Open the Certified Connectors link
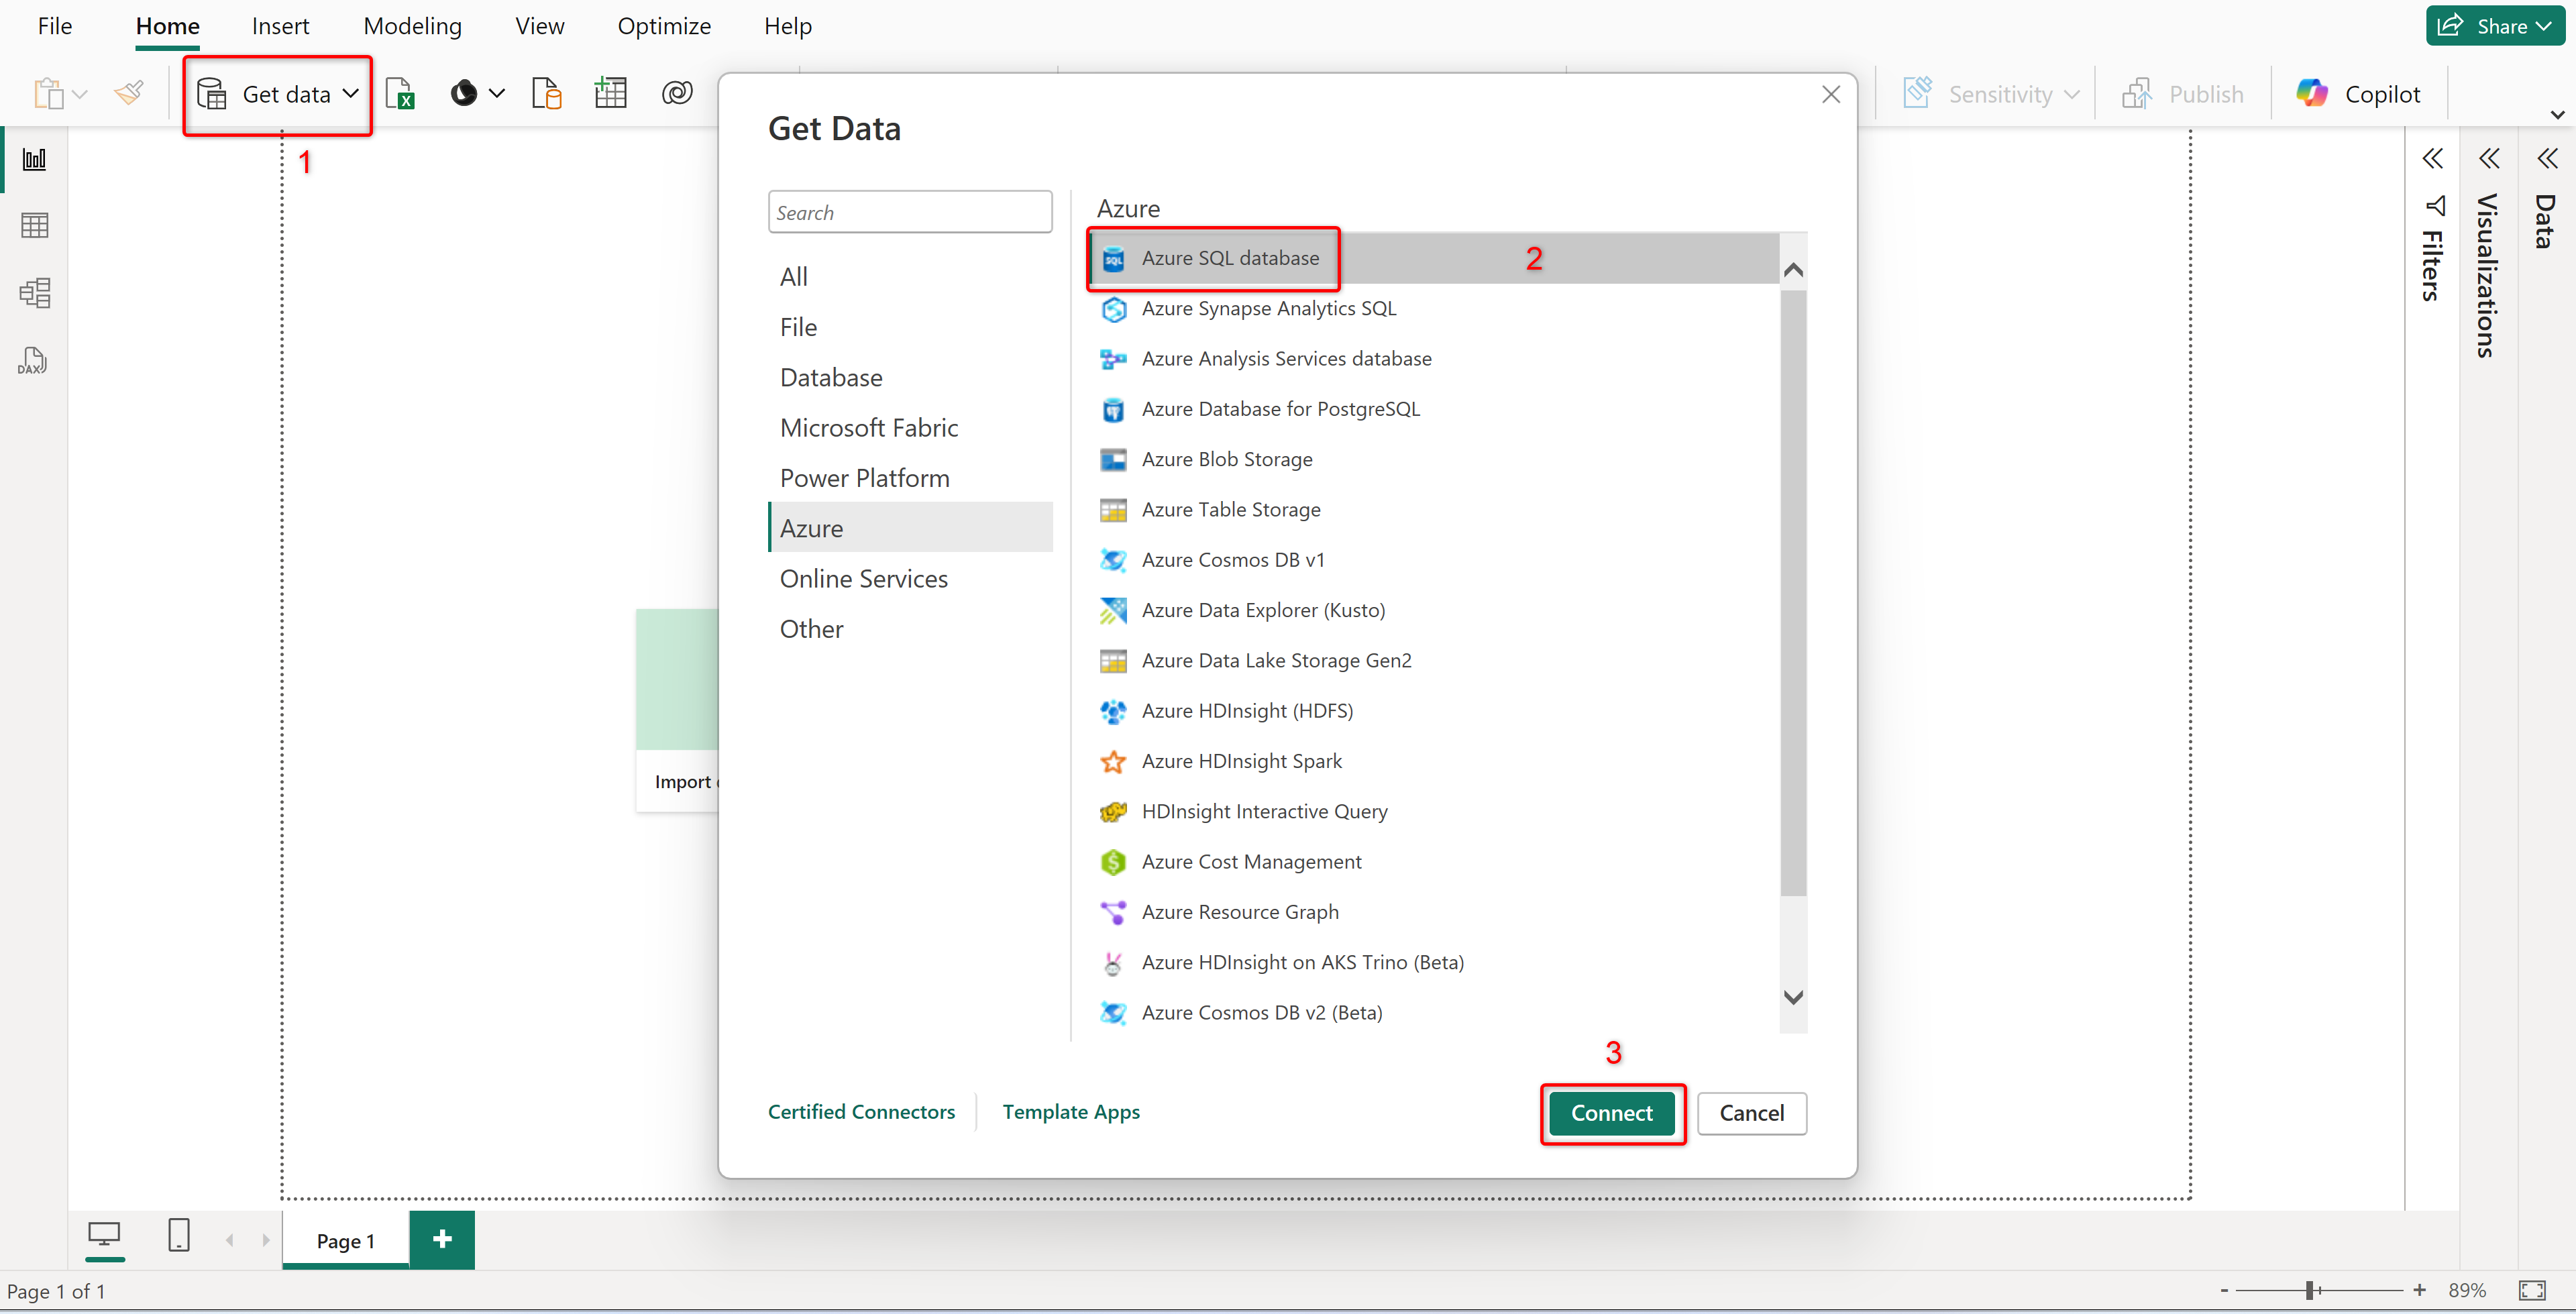 point(861,1112)
